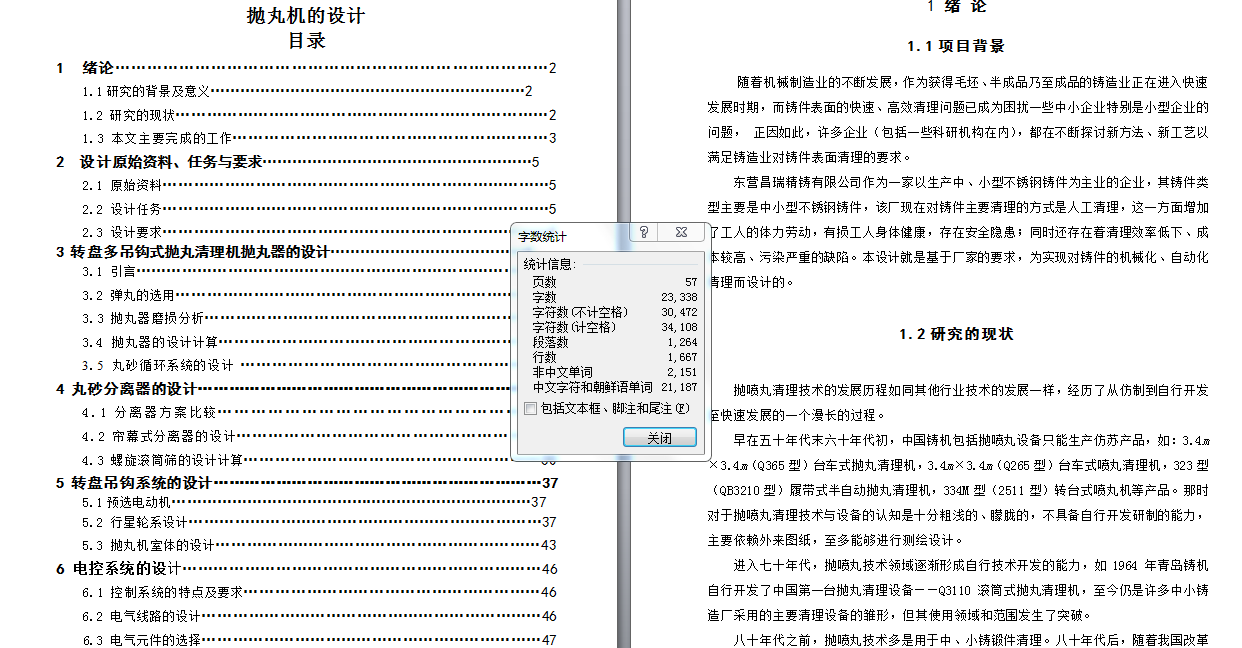The height and width of the screenshot is (648, 1242).
Task: Click paragraph starting 早在五十年代末六十年代初
Action: click(x=958, y=490)
